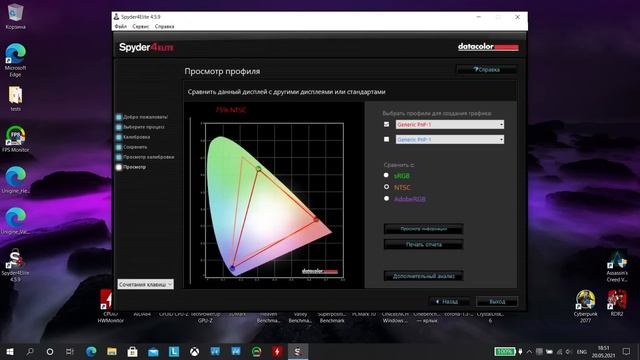
Task: Open the second Generic PnP-1 profile dropdown
Action: pos(450,140)
